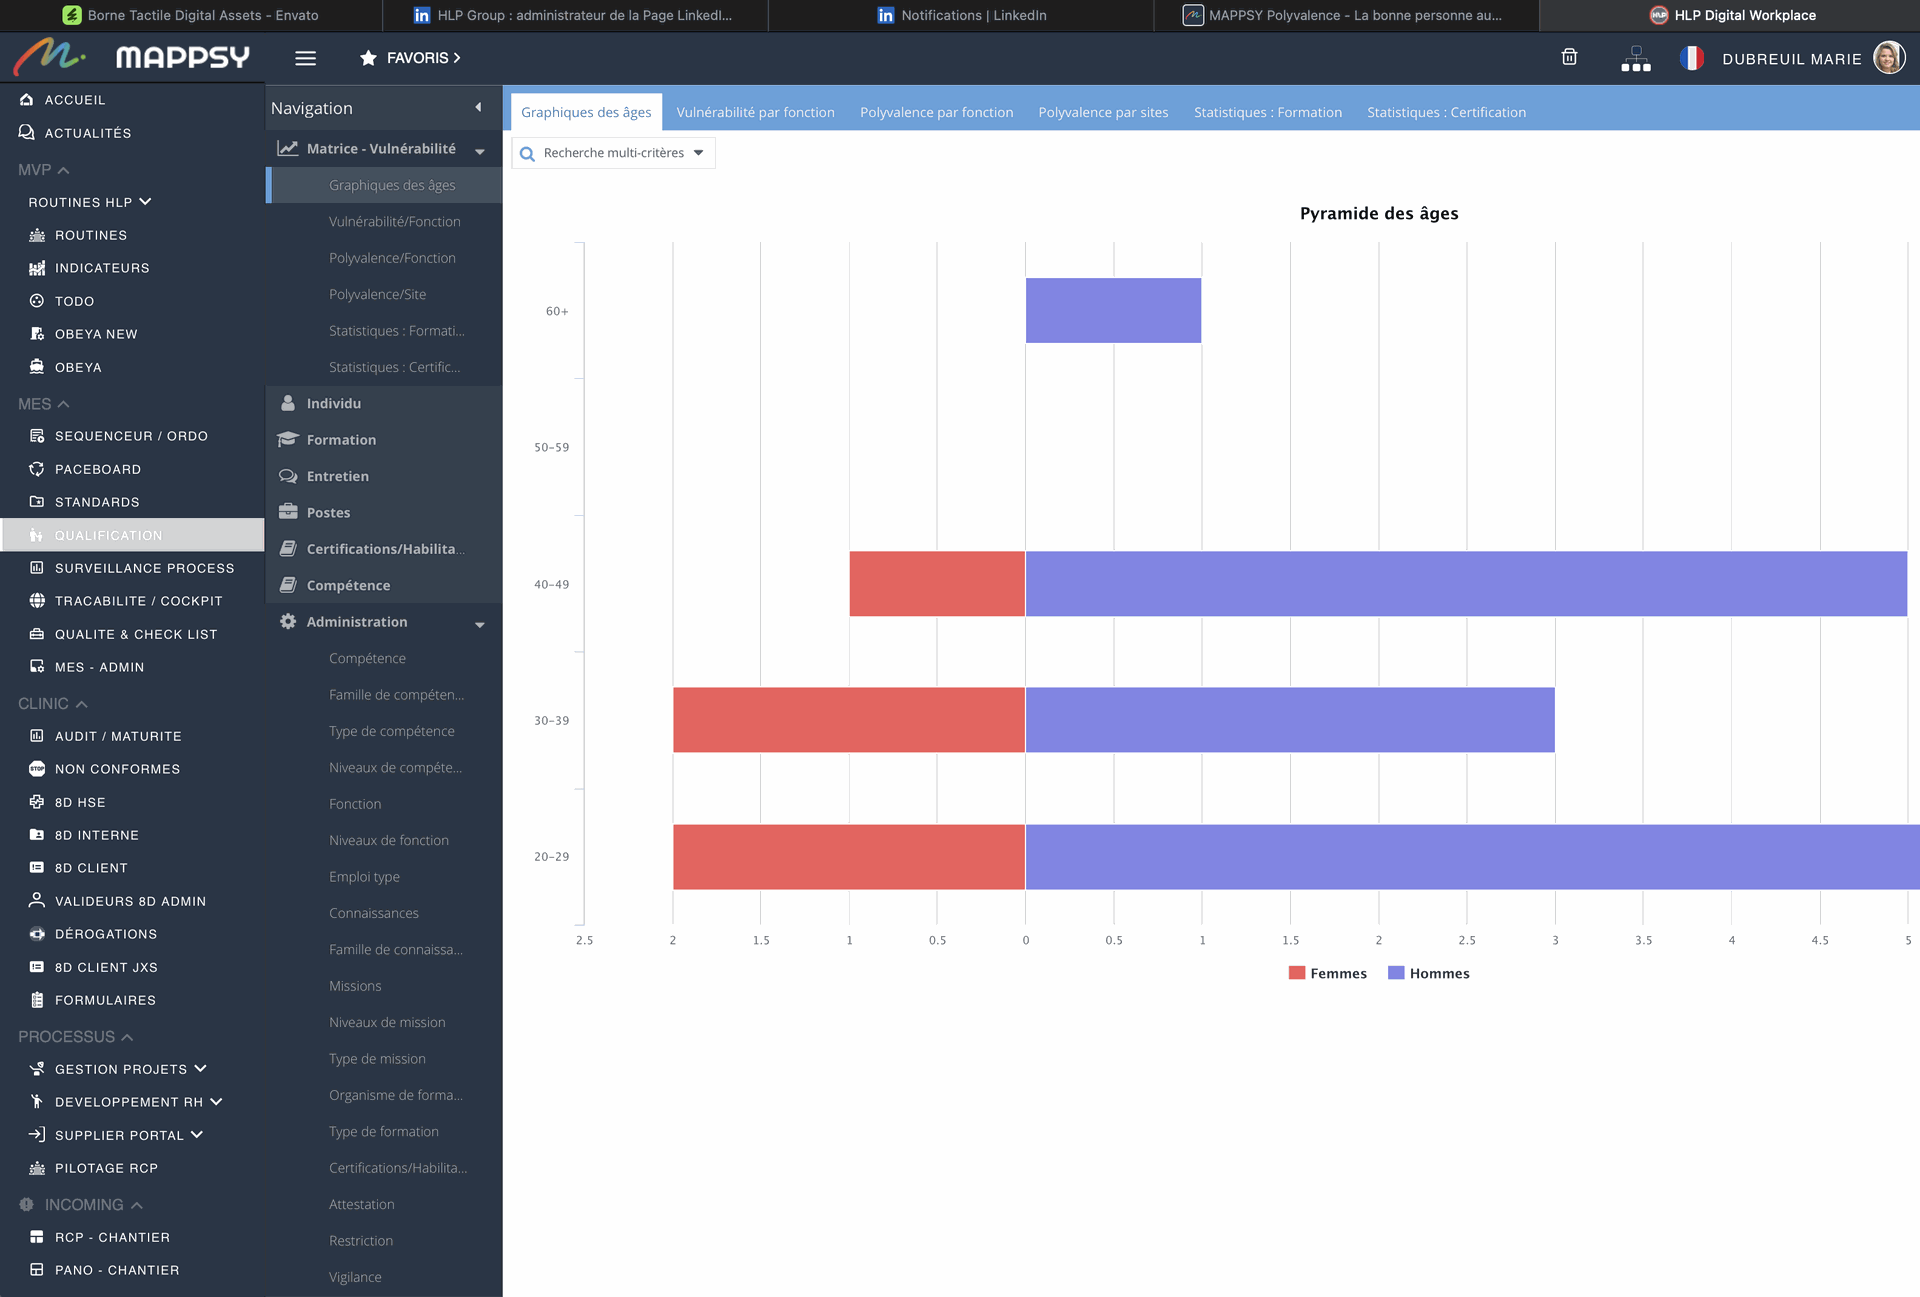Click the Formation graduation cap icon
Image resolution: width=1920 pixels, height=1297 pixels.
click(x=288, y=439)
